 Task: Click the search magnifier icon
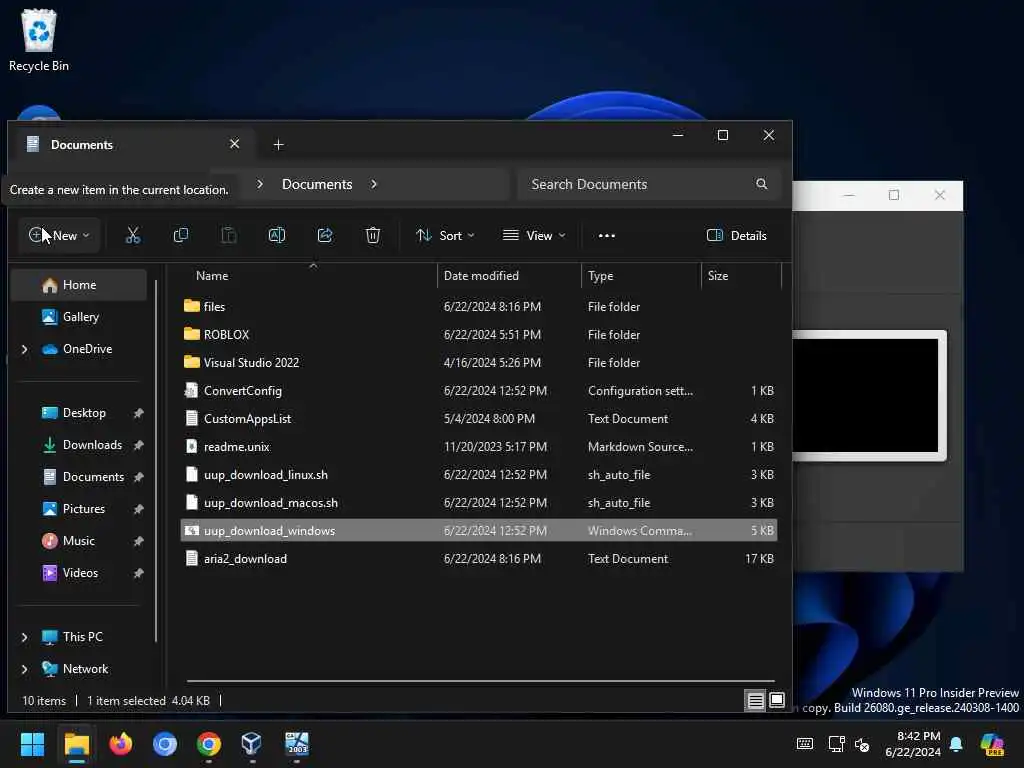coord(761,184)
